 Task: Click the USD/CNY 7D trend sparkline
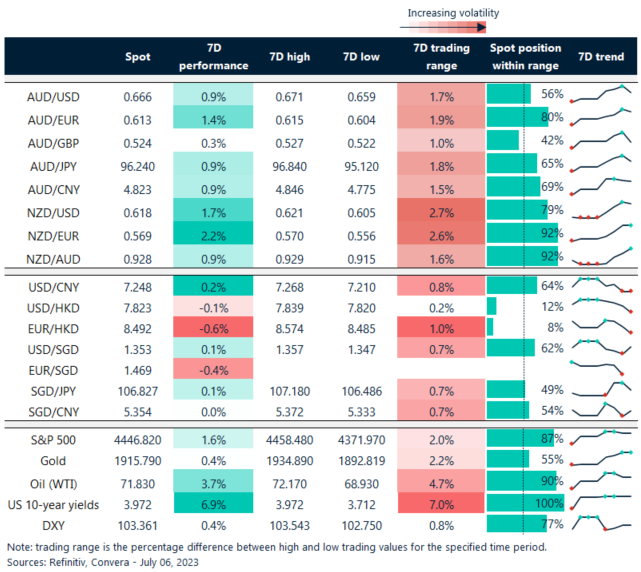[x=601, y=282]
